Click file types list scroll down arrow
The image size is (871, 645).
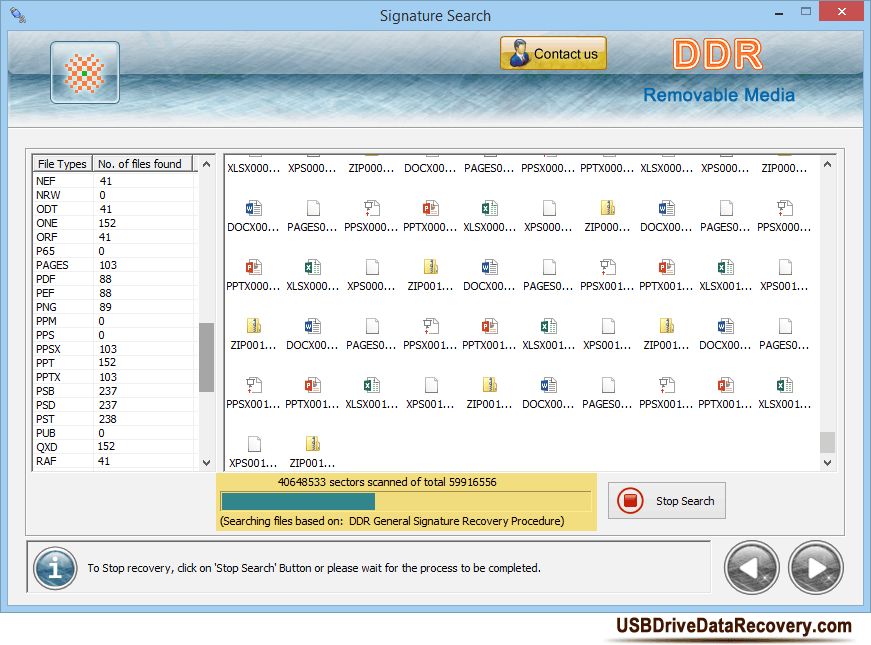point(206,462)
